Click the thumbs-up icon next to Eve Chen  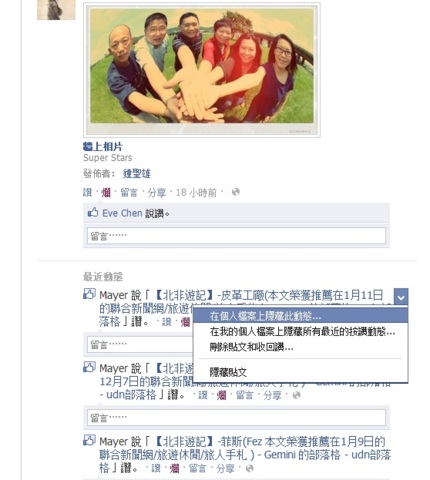[x=93, y=213]
